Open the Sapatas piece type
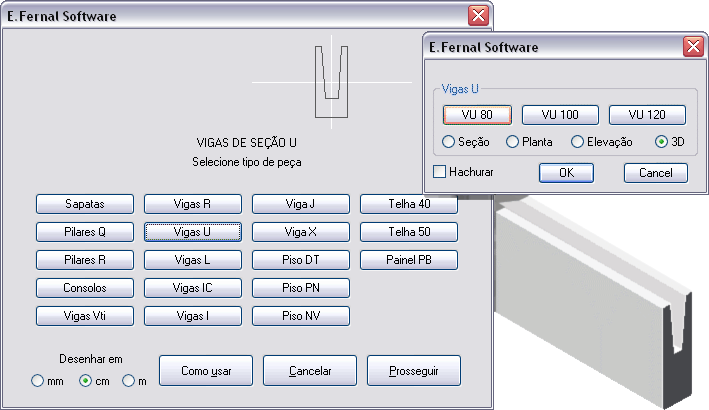709x410 pixels. click(x=84, y=204)
